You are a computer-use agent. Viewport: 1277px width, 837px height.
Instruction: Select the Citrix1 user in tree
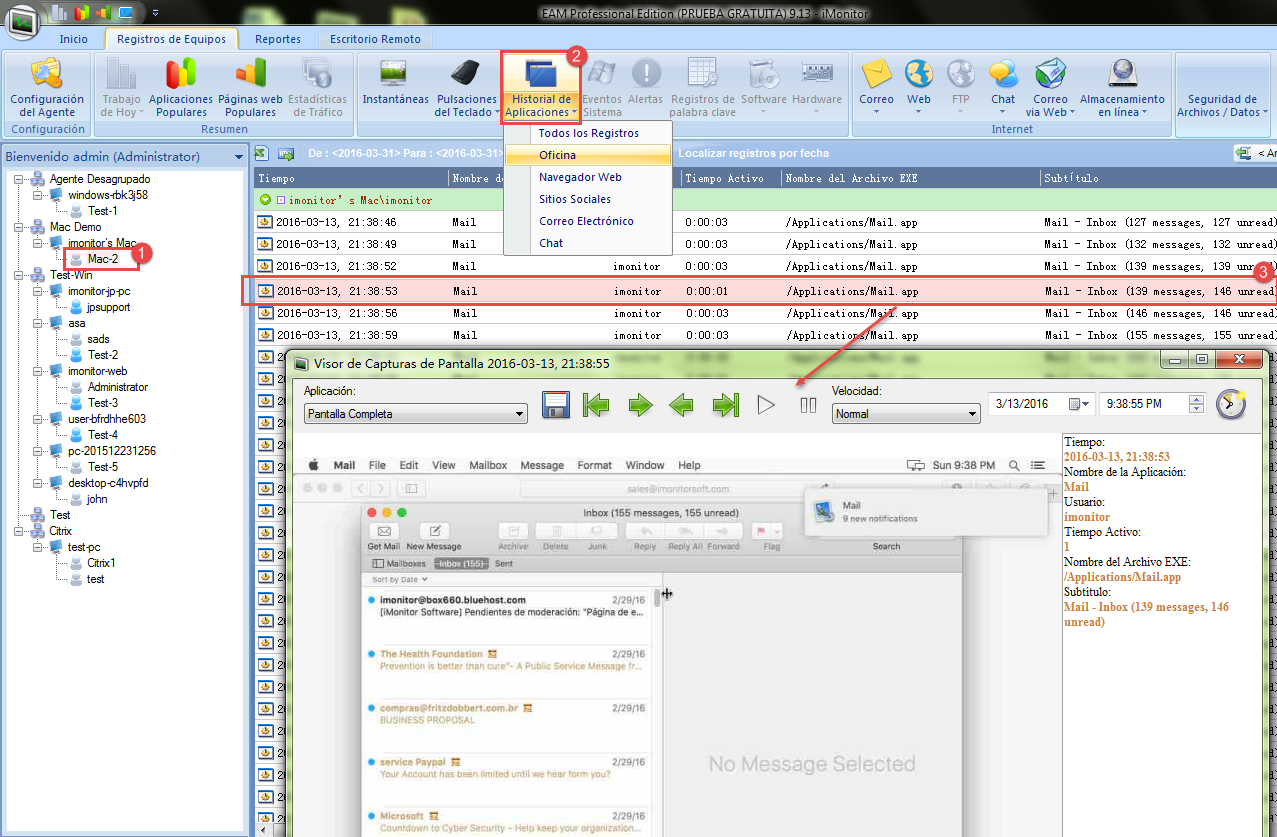[101, 563]
